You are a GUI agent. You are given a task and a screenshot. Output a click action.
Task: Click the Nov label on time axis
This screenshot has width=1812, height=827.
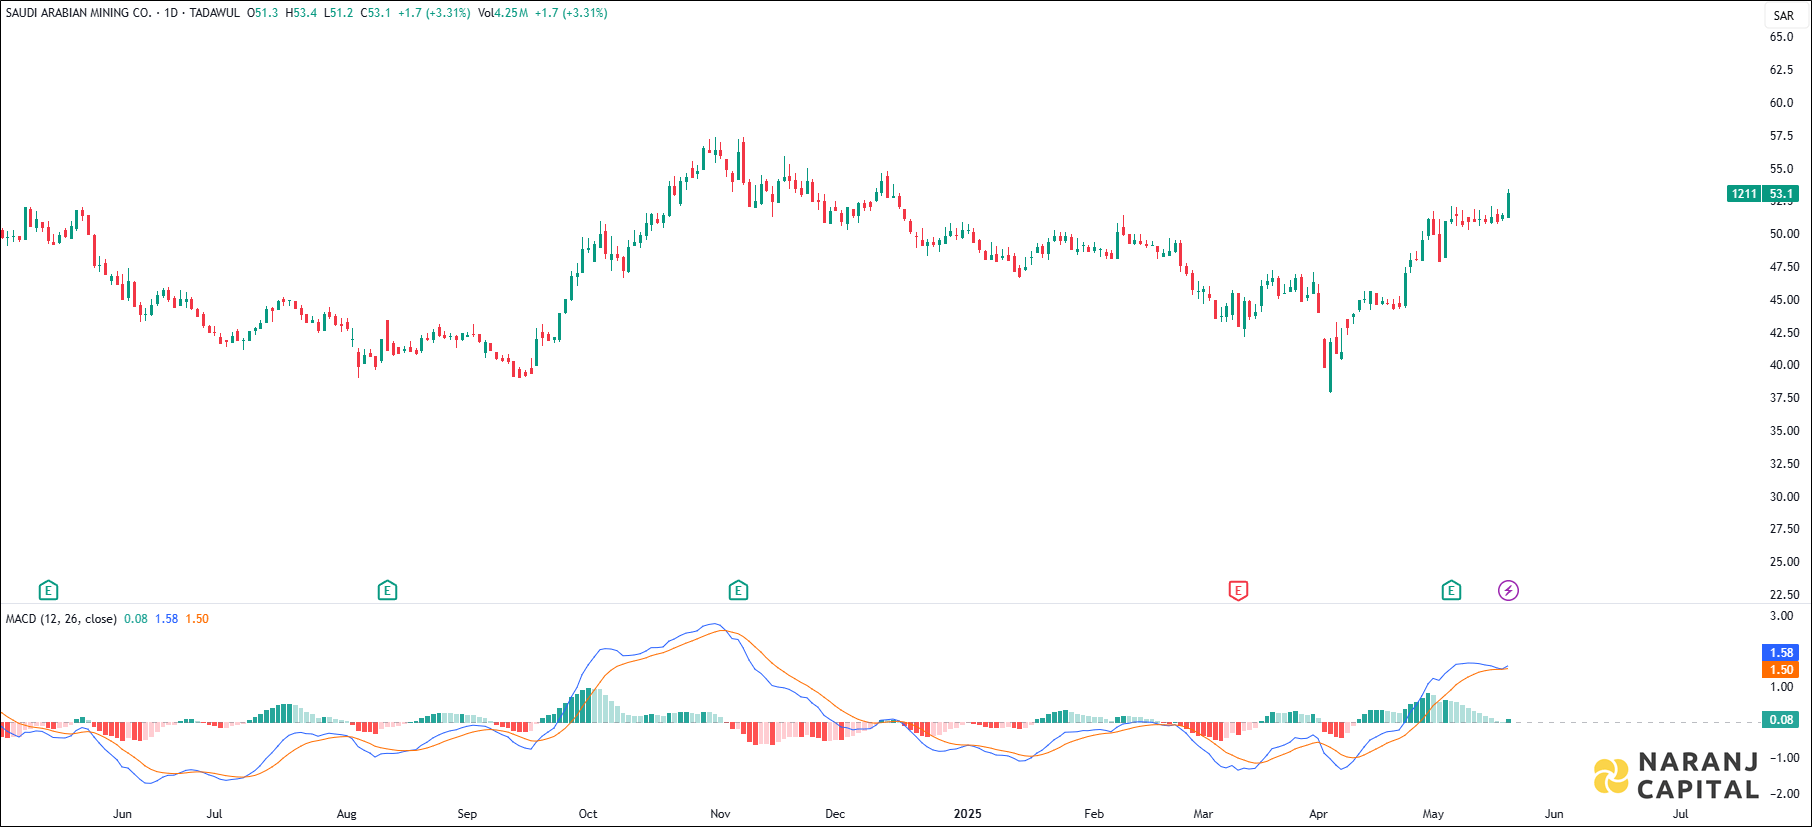(720, 814)
